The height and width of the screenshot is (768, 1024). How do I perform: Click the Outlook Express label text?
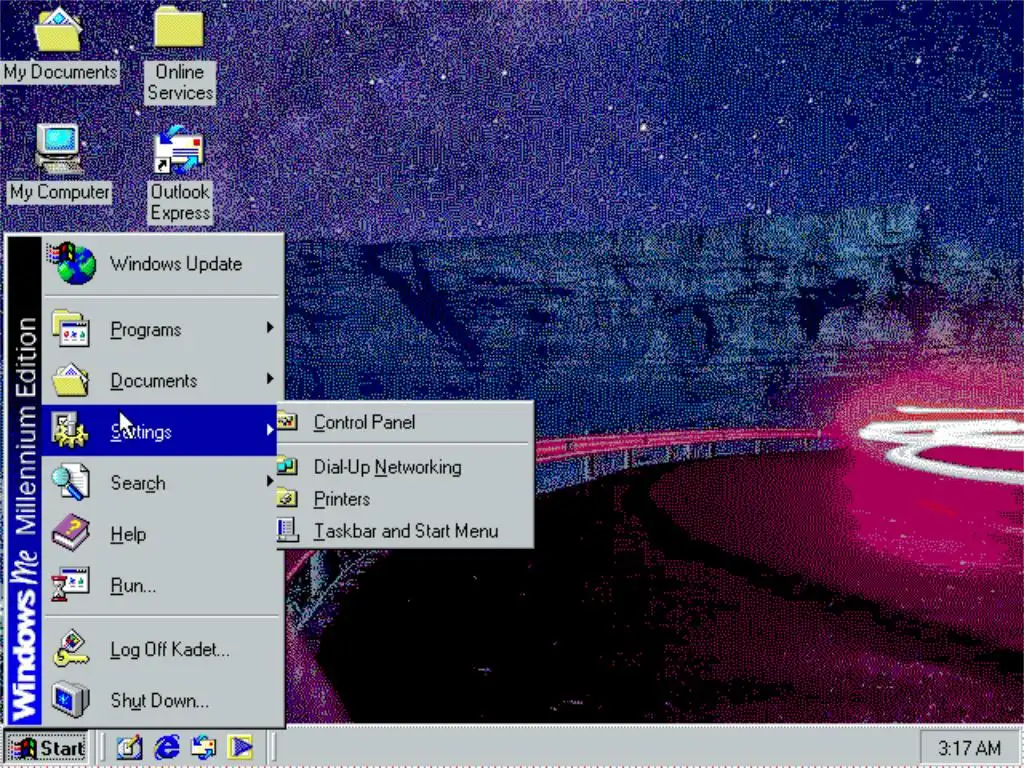(180, 202)
